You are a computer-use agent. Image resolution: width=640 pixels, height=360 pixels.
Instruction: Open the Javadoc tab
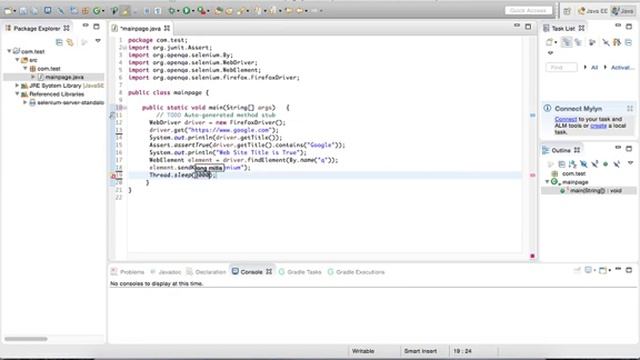tap(165, 272)
